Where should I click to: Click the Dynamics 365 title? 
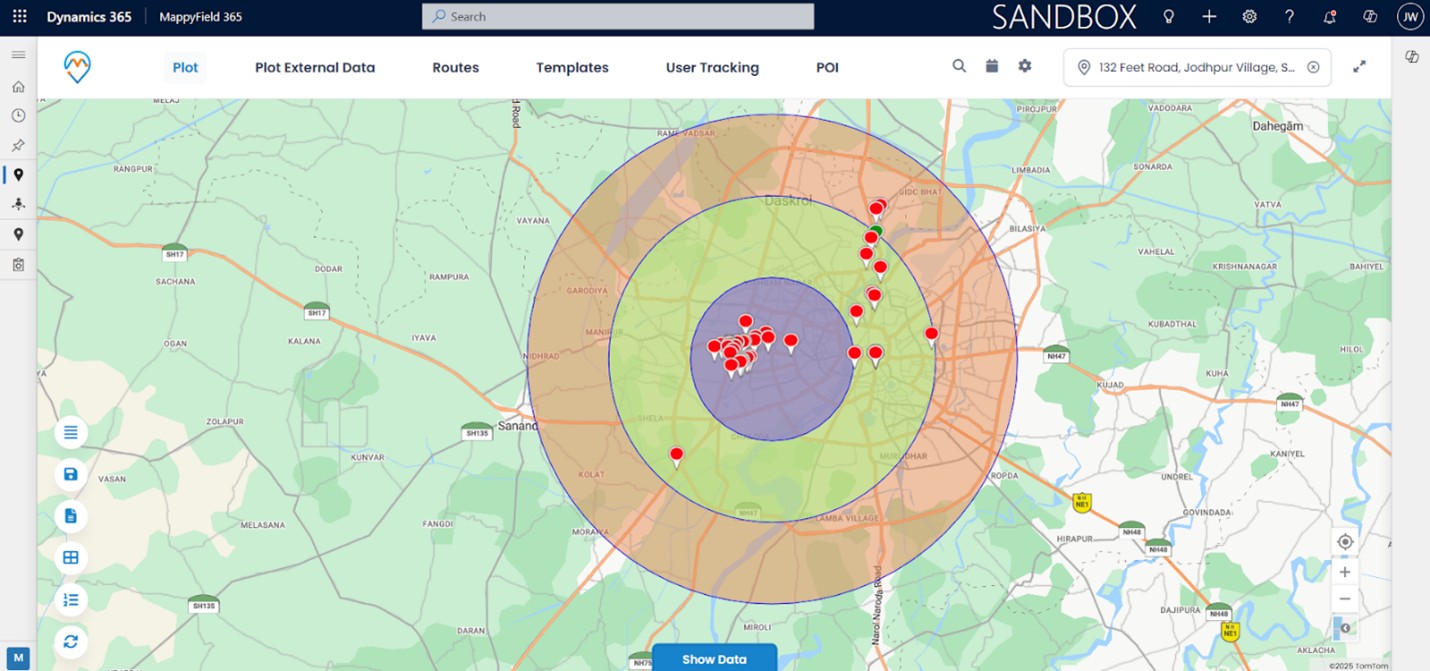(x=89, y=17)
